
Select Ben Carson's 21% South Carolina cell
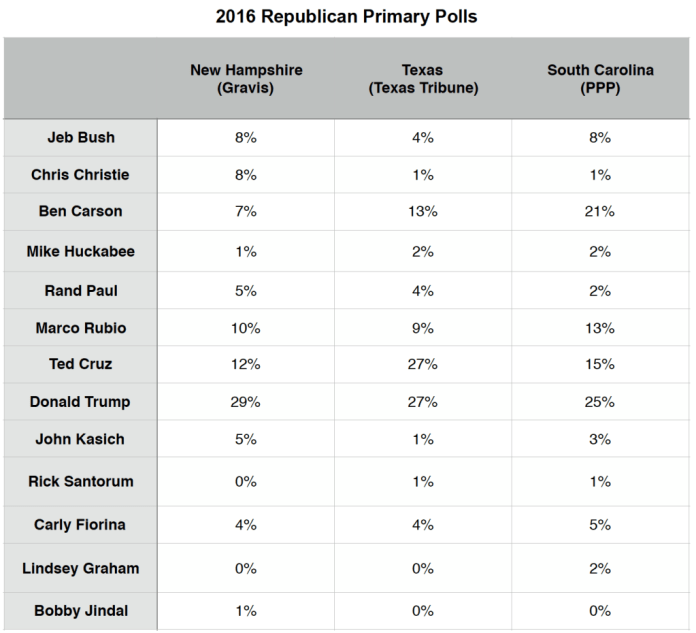(601, 212)
